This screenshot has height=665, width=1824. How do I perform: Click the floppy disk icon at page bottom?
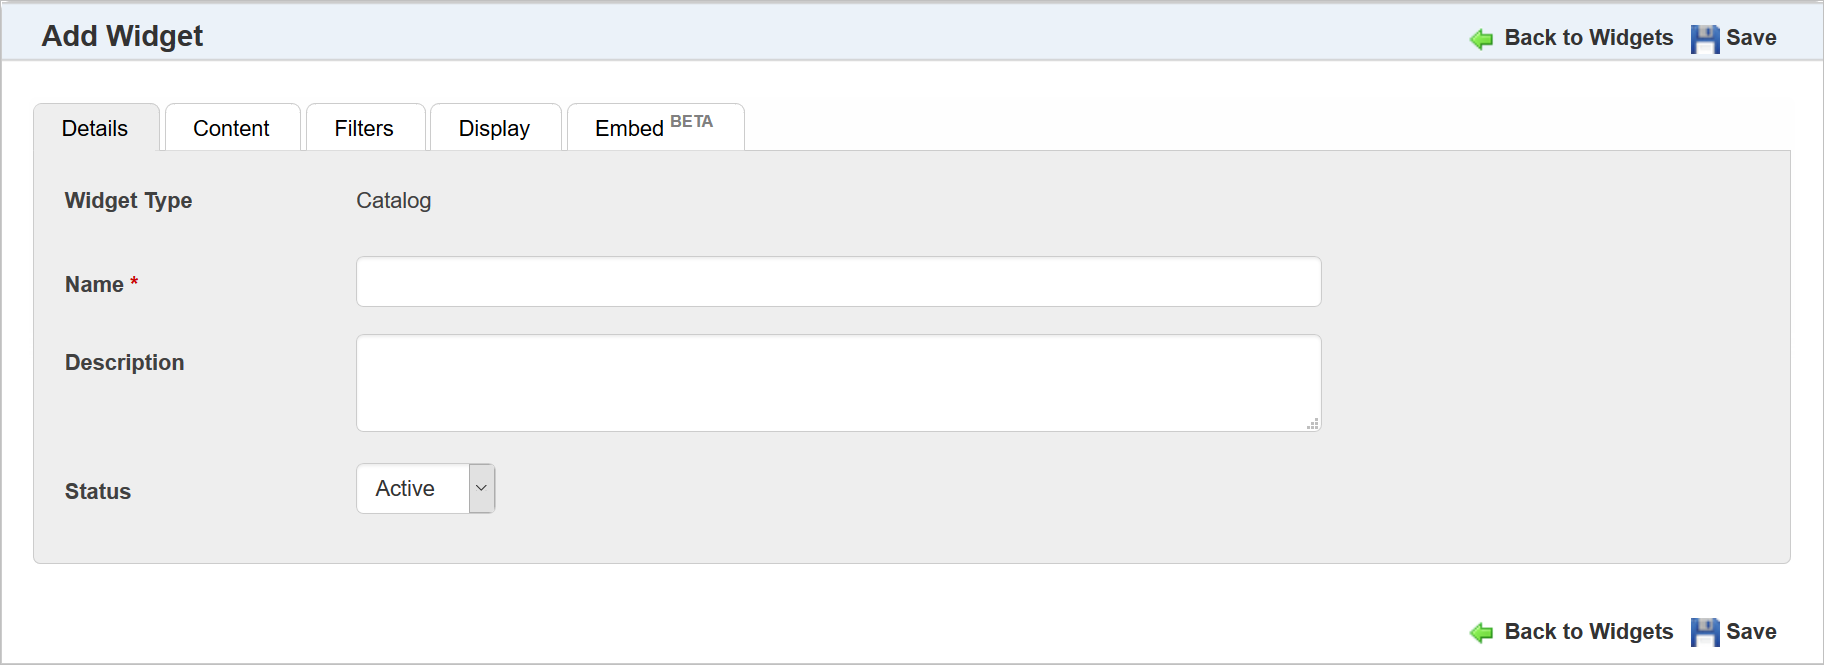[1705, 633]
